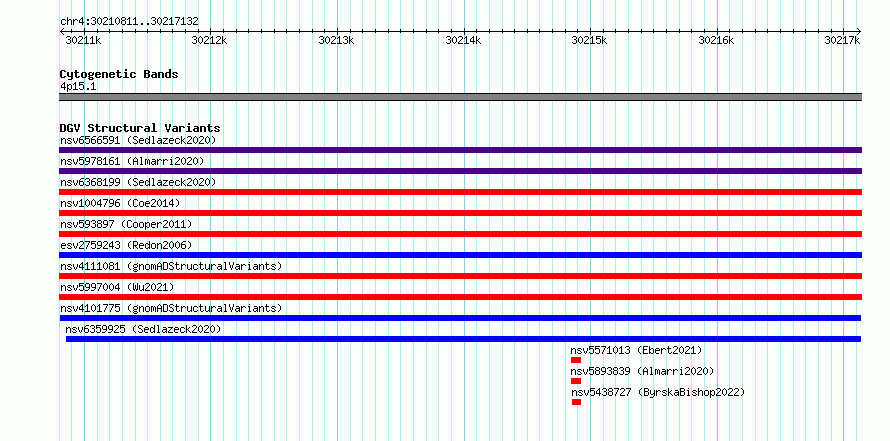Select the purple bar under nsv6566591
Screen dimensions: 890x441
(460, 150)
